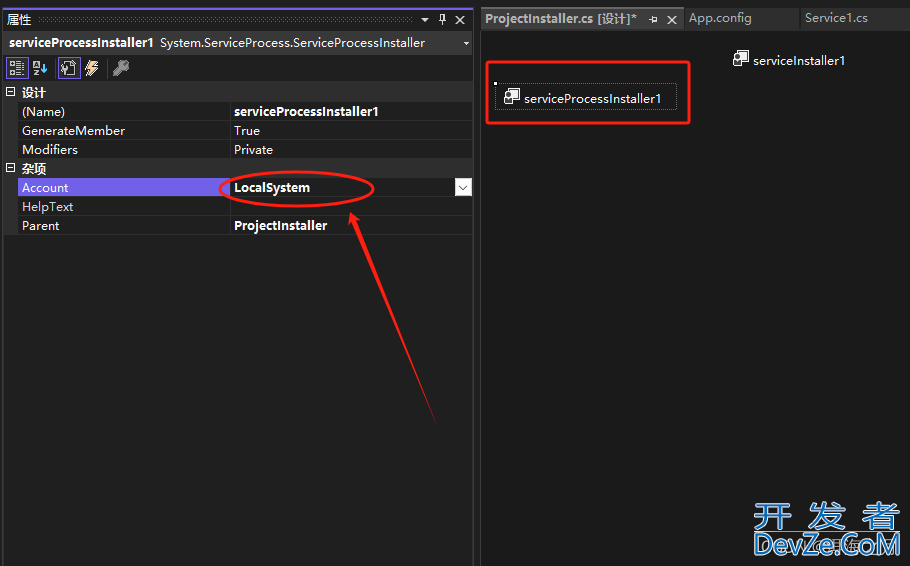The image size is (910, 566).
Task: Open the App.config tab
Action: tap(720, 18)
